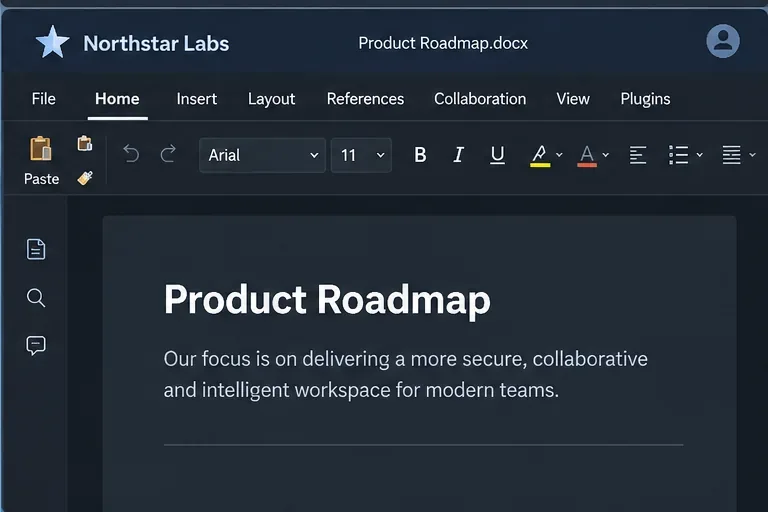Screen dimensions: 768x512
Task: Toggle underline formatting
Action: [x=497, y=155]
